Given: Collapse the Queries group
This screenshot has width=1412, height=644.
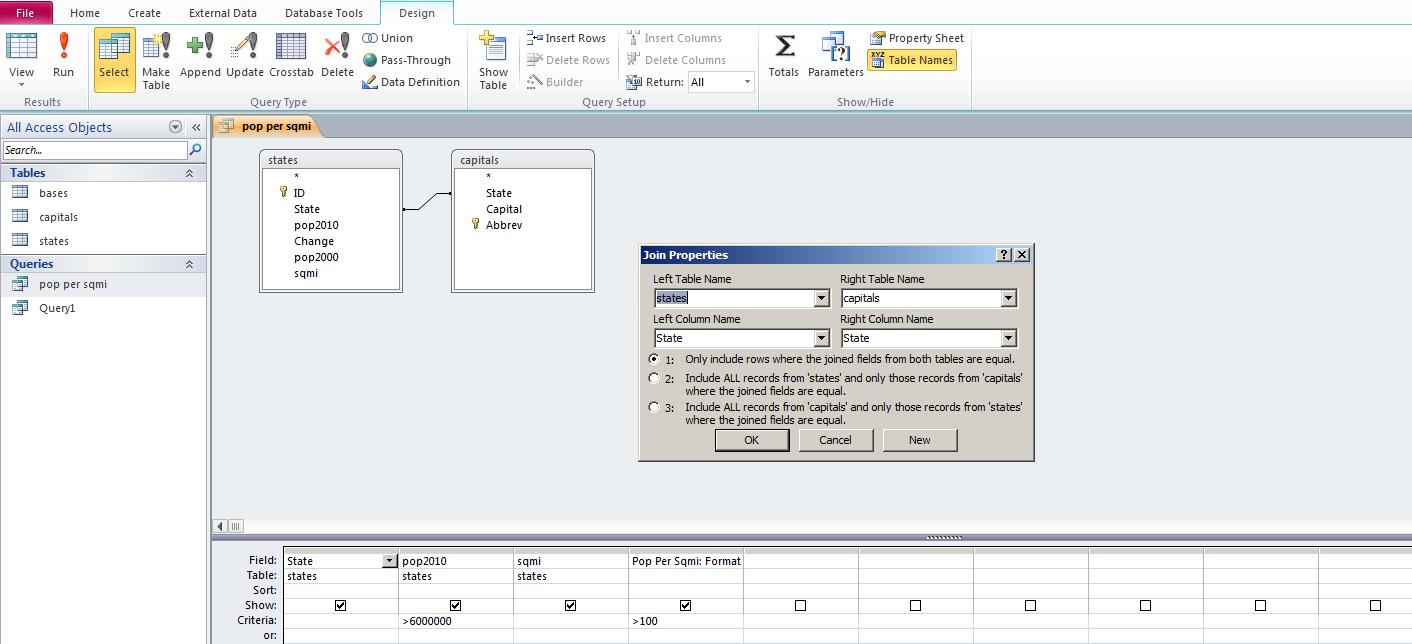Looking at the screenshot, I should coord(189,264).
